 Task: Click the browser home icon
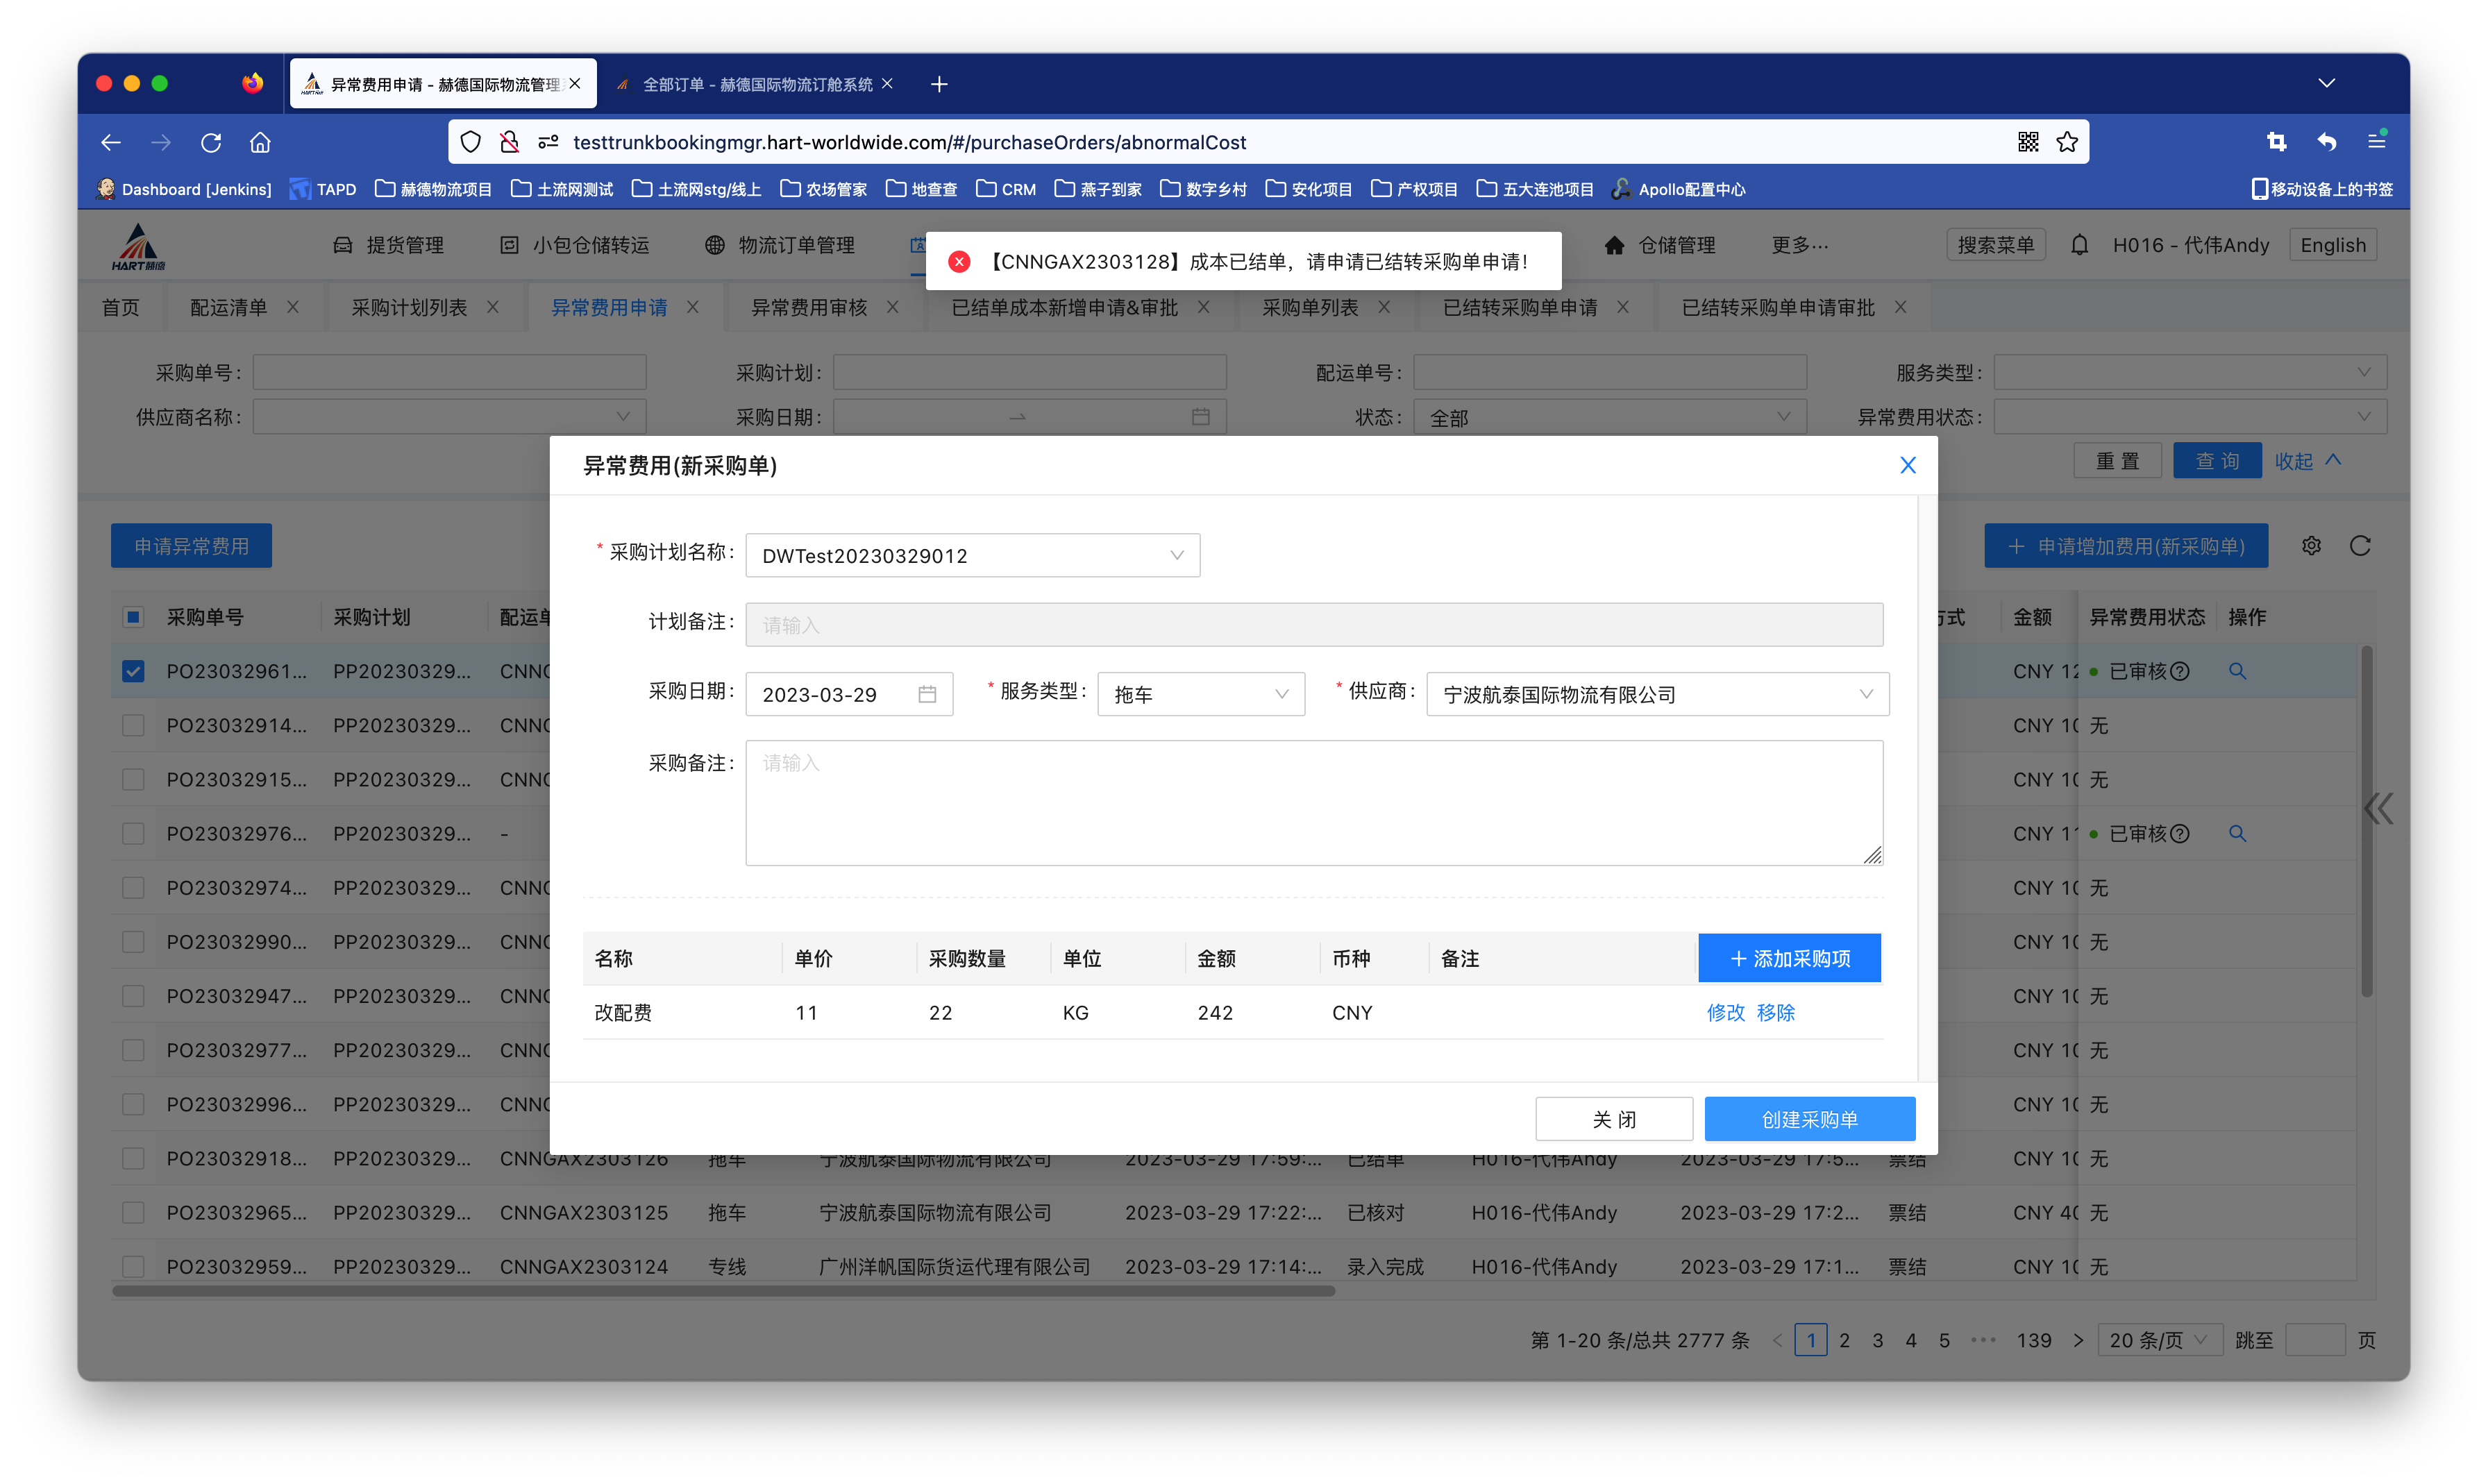[x=260, y=142]
